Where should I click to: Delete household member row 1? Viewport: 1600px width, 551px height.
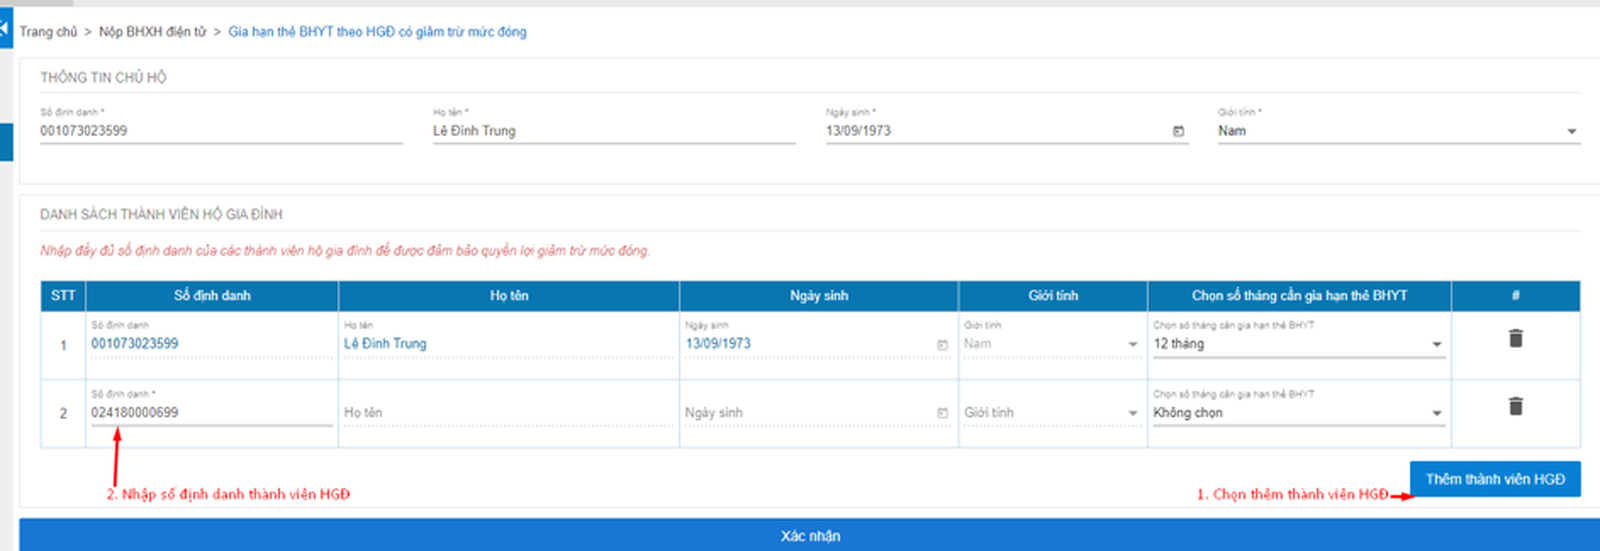(x=1515, y=339)
